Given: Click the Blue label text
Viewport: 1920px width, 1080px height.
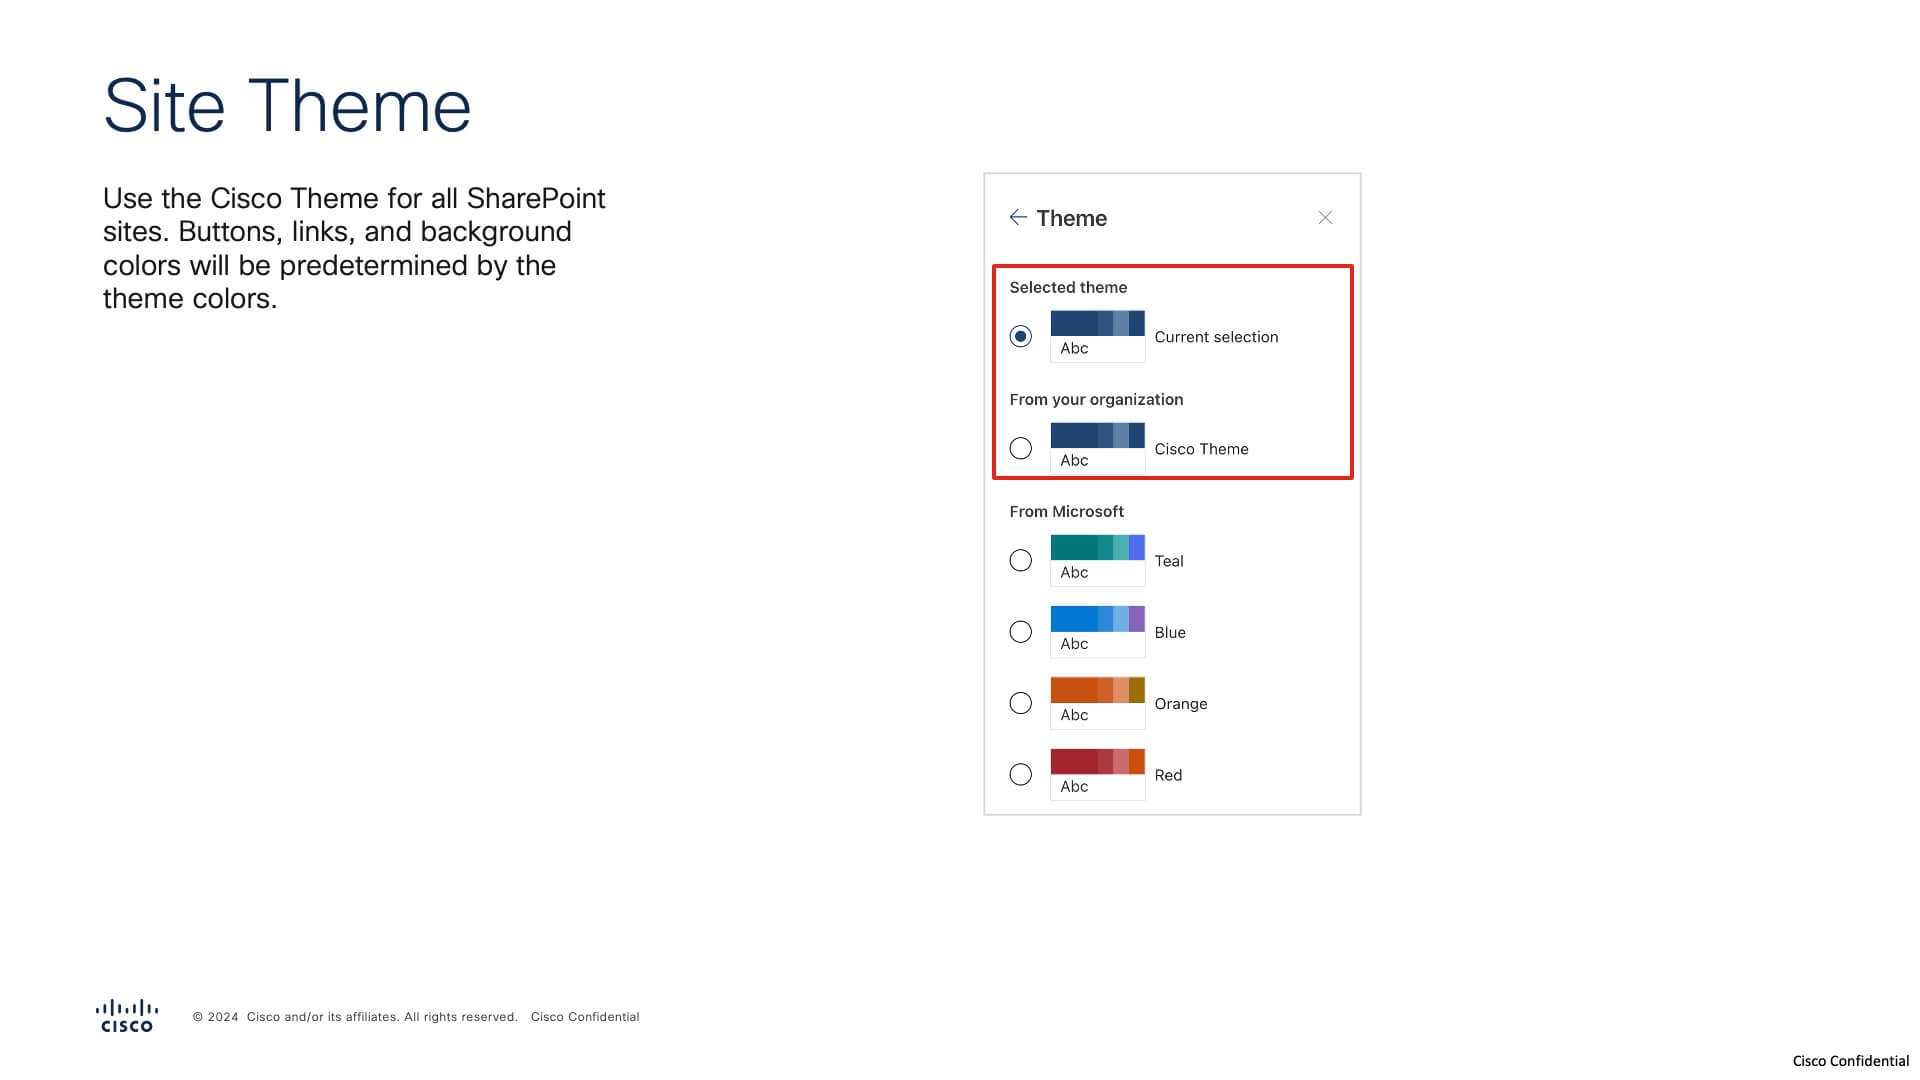Looking at the screenshot, I should coord(1170,632).
